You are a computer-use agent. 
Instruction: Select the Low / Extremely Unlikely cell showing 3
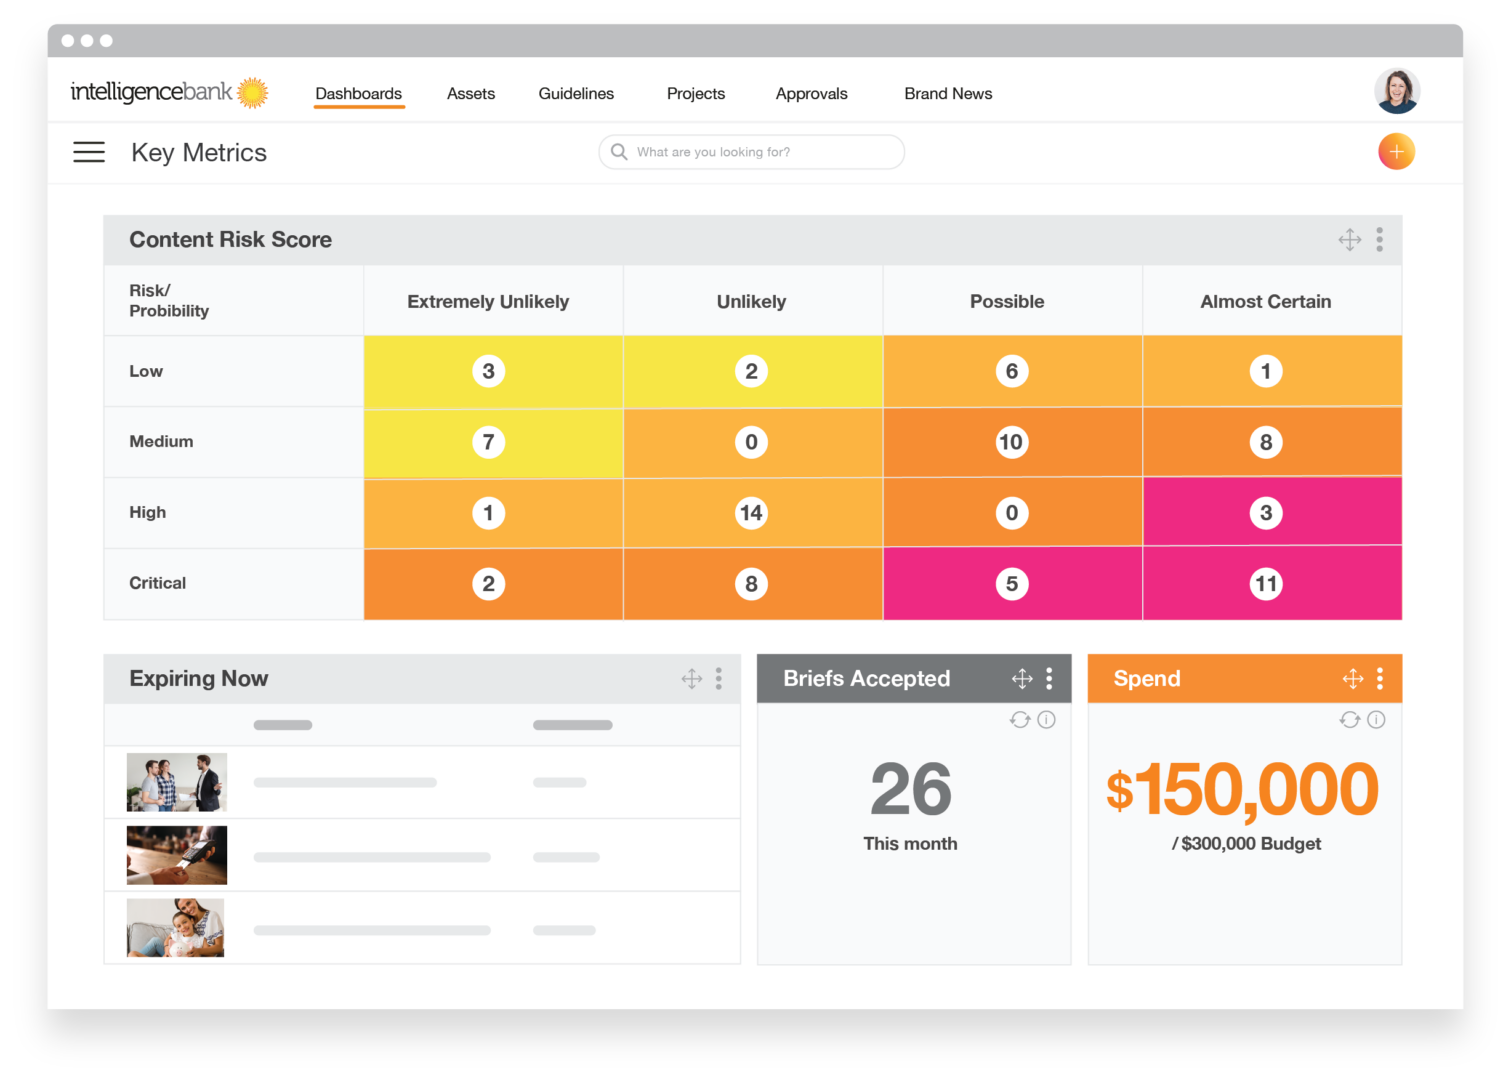[x=493, y=371]
